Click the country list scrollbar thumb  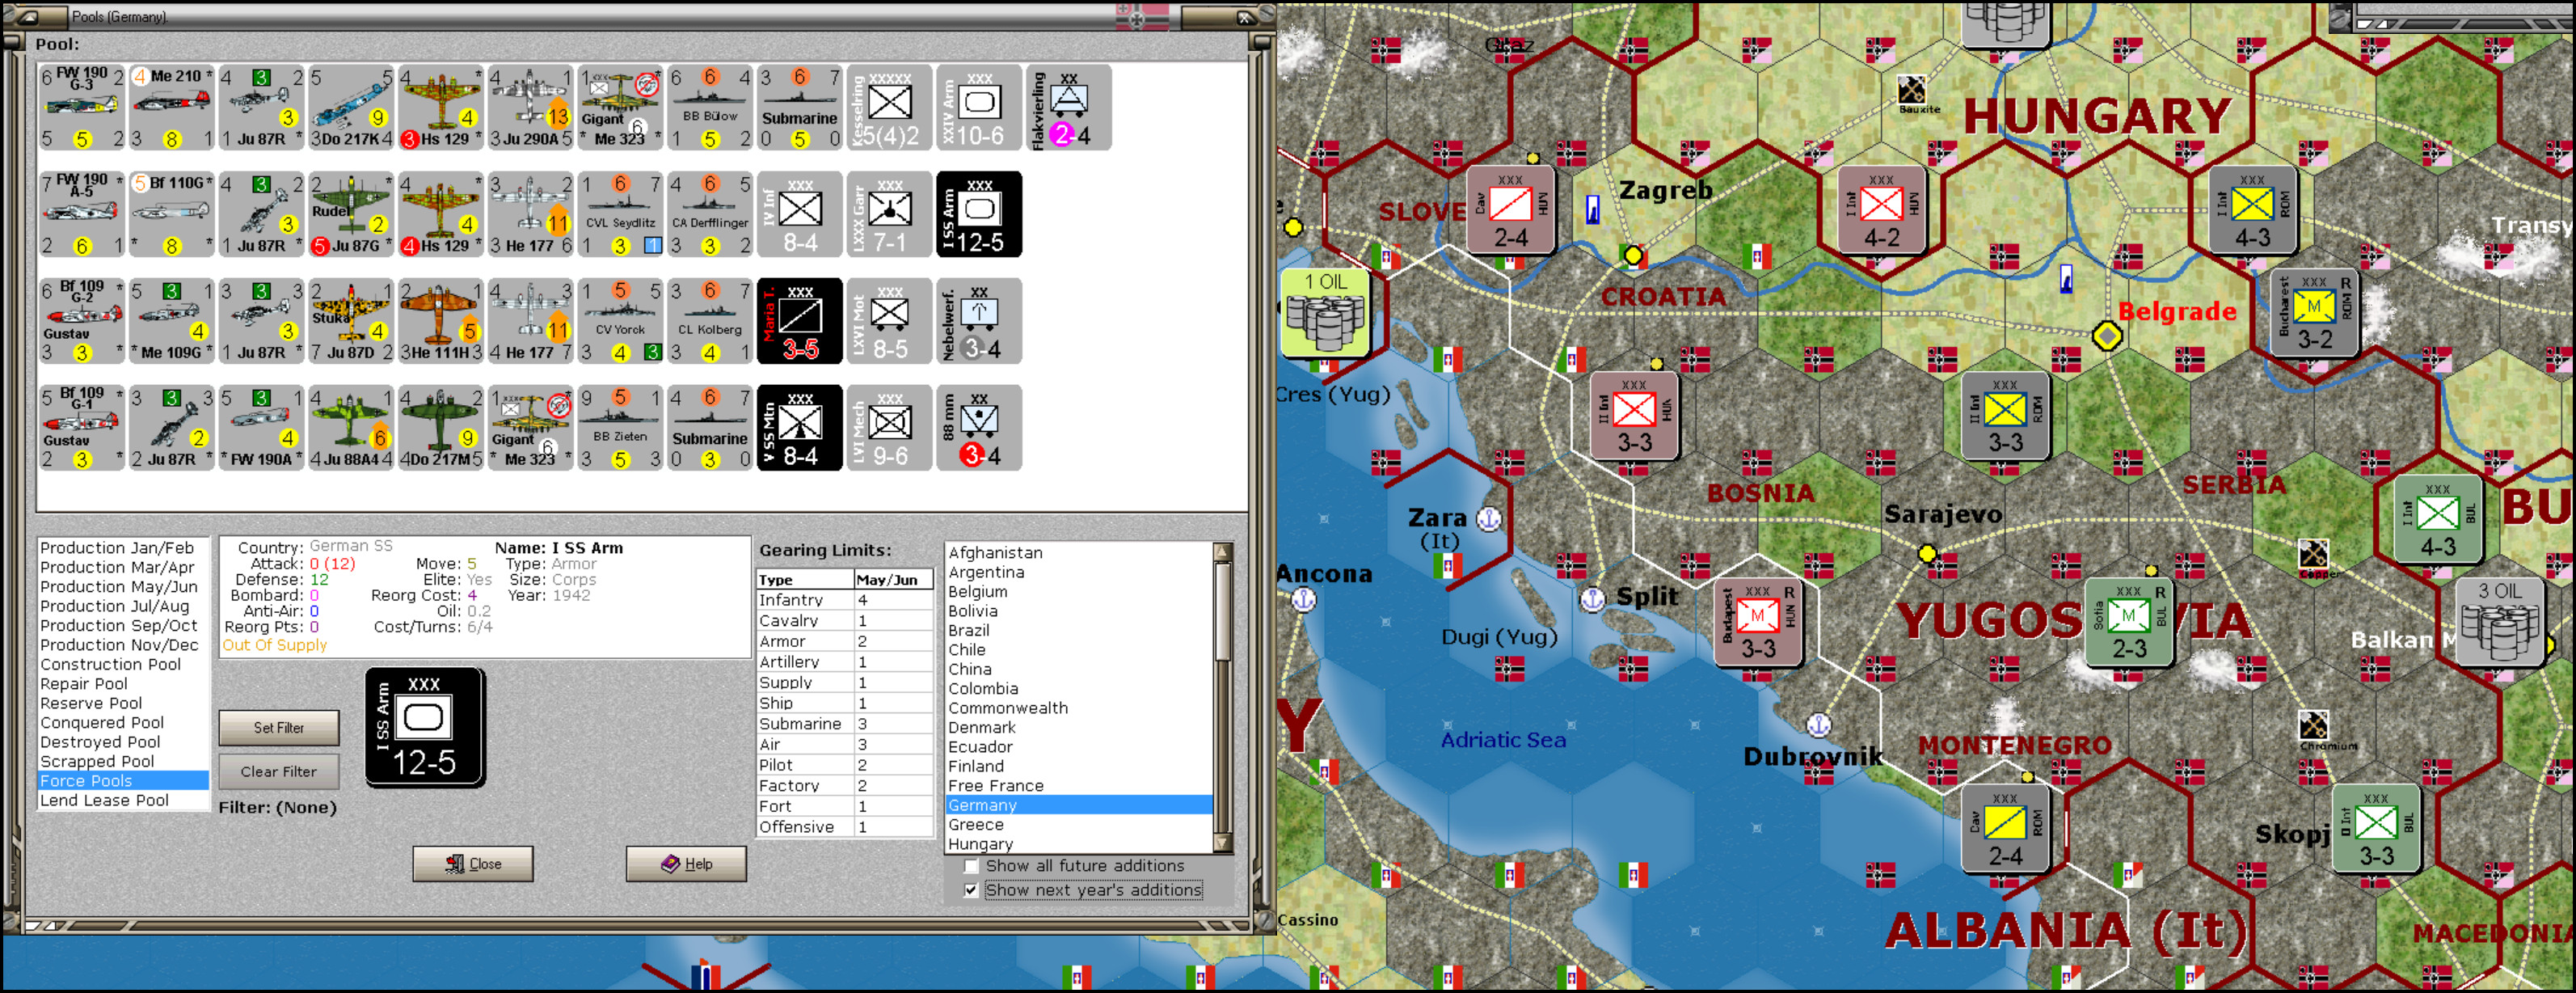(x=1222, y=610)
